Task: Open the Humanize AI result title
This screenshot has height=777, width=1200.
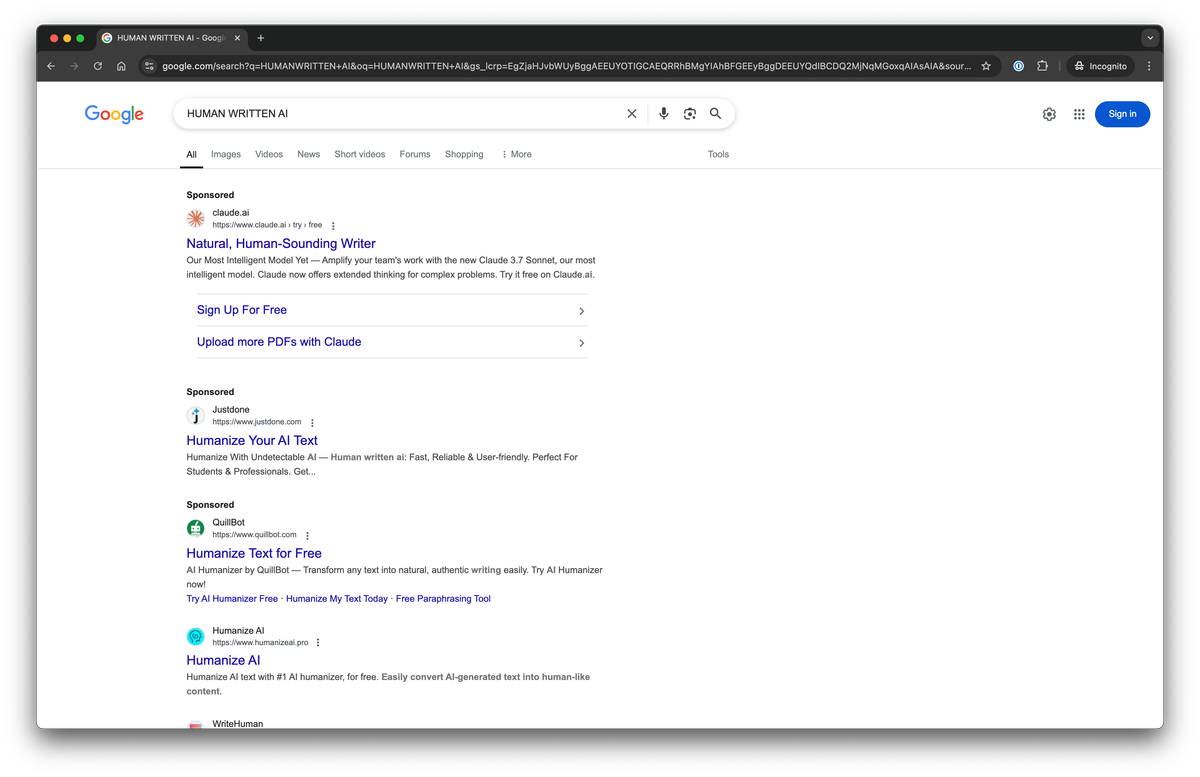Action: 223,660
